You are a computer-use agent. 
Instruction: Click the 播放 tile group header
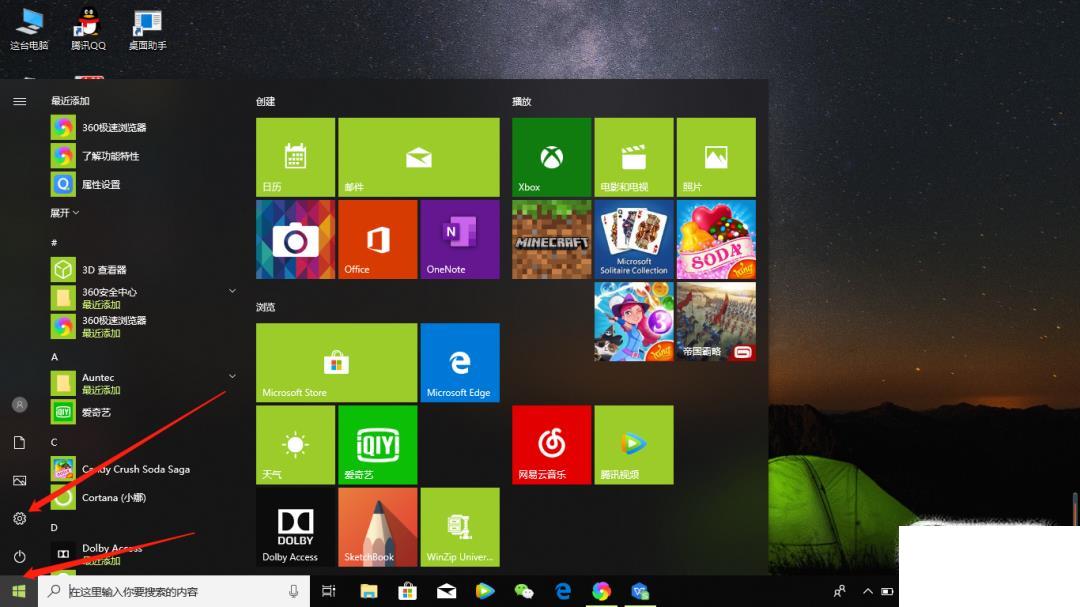coord(521,101)
